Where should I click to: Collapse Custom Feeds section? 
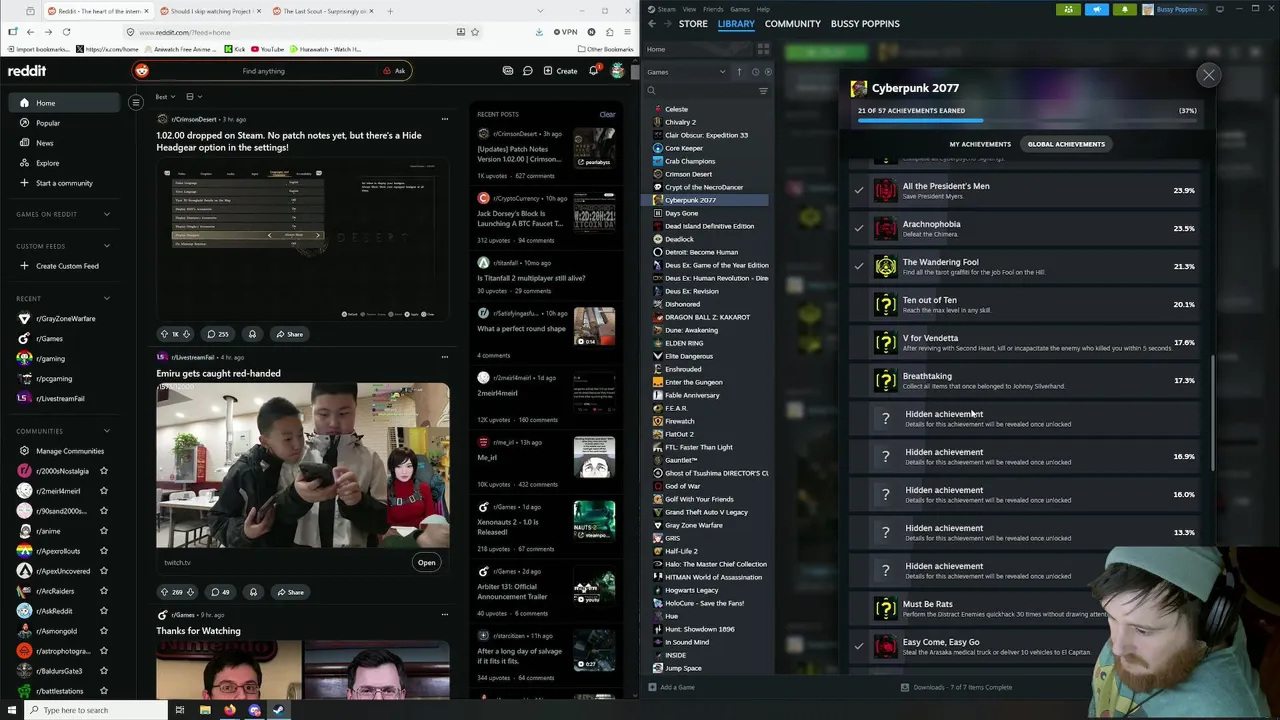point(107,246)
